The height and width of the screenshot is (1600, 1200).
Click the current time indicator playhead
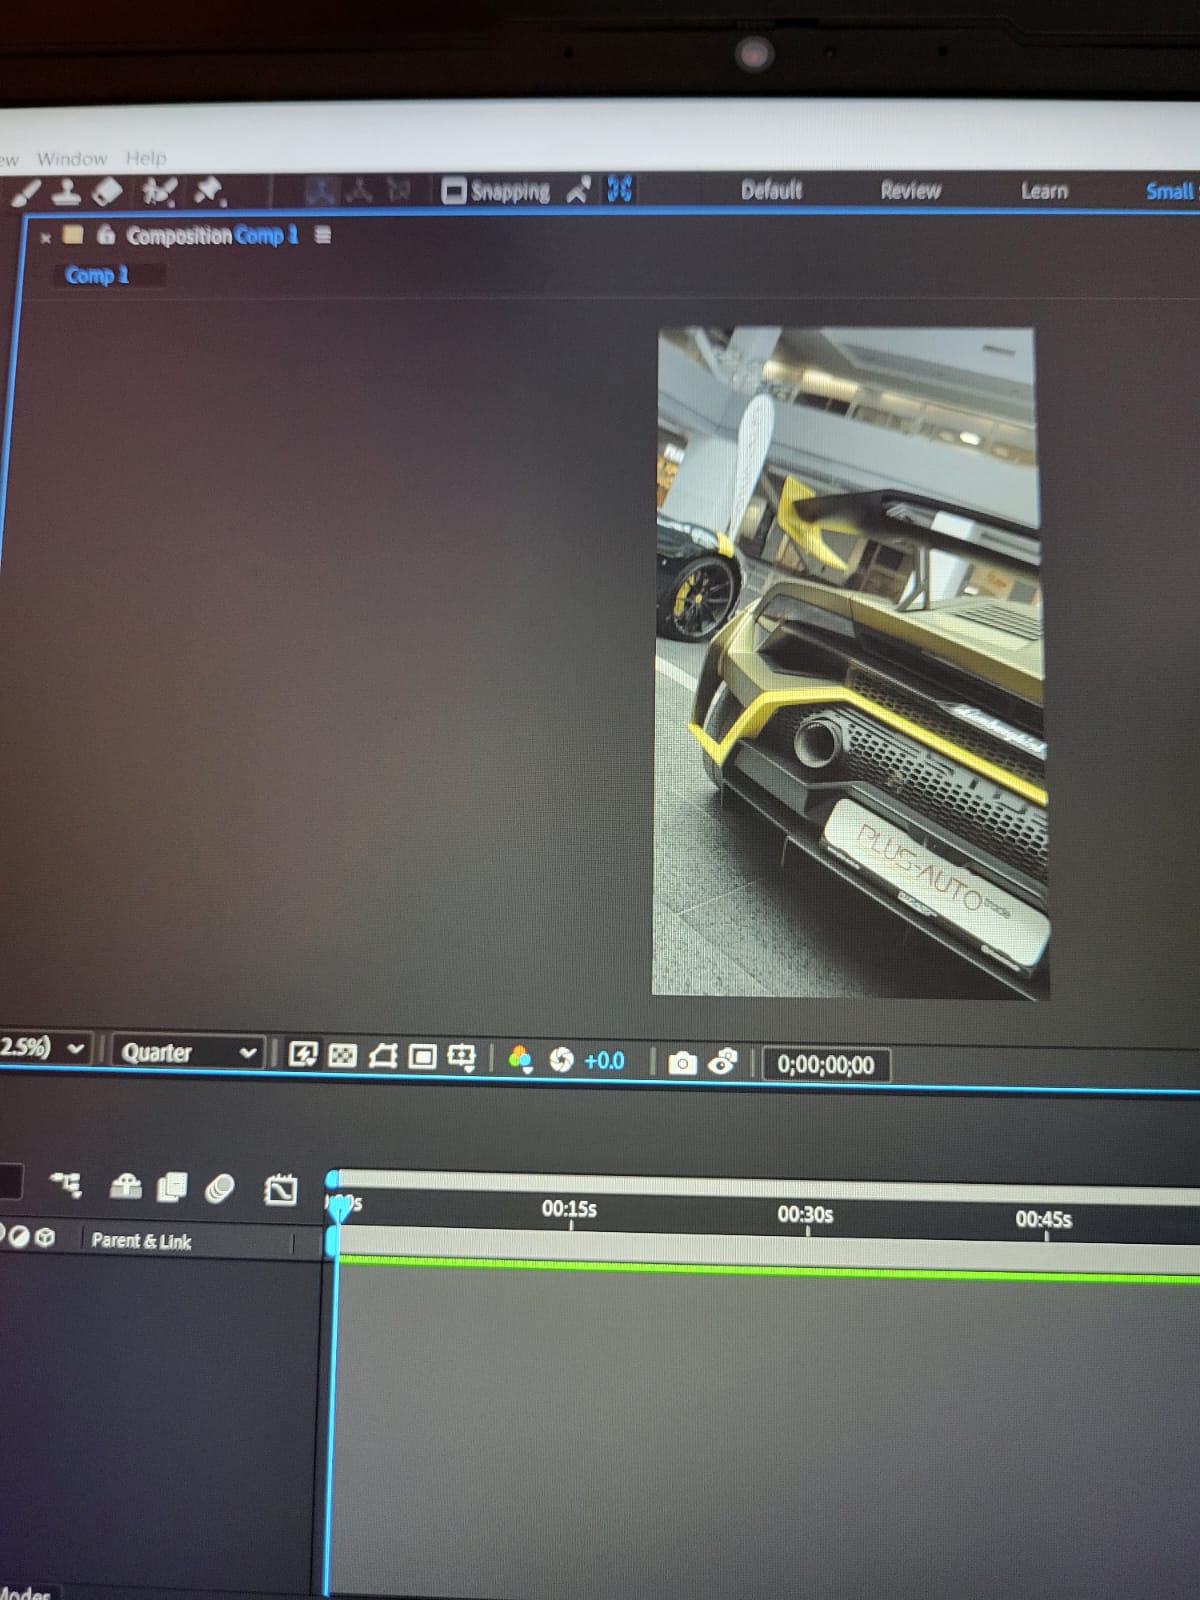(x=340, y=1207)
